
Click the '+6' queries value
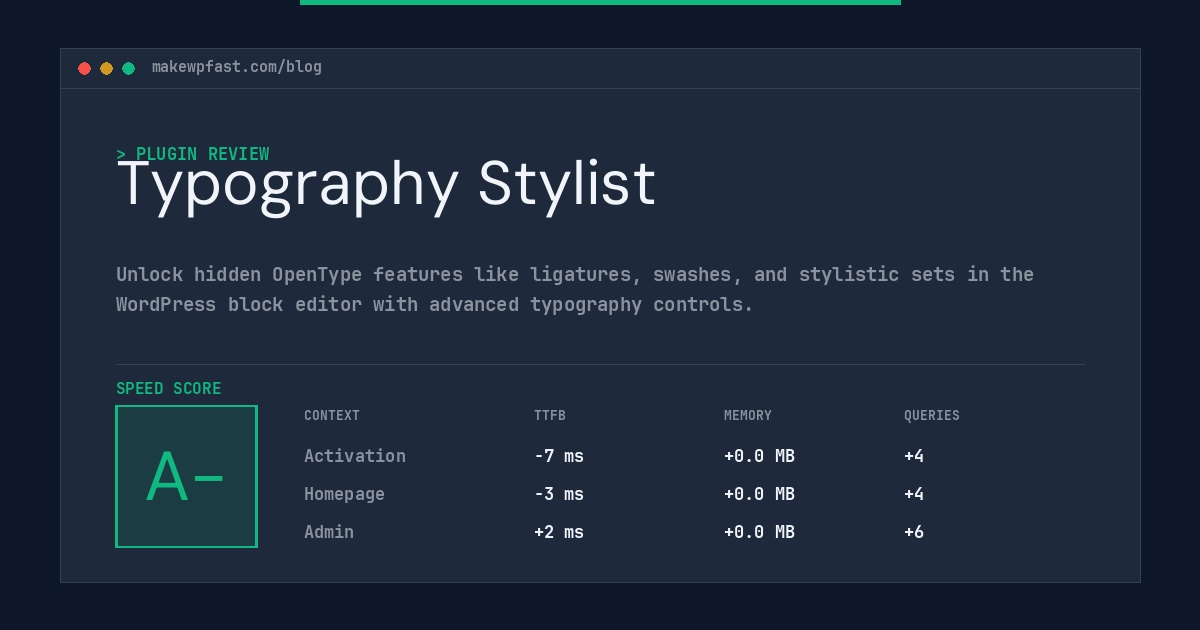[x=914, y=532]
